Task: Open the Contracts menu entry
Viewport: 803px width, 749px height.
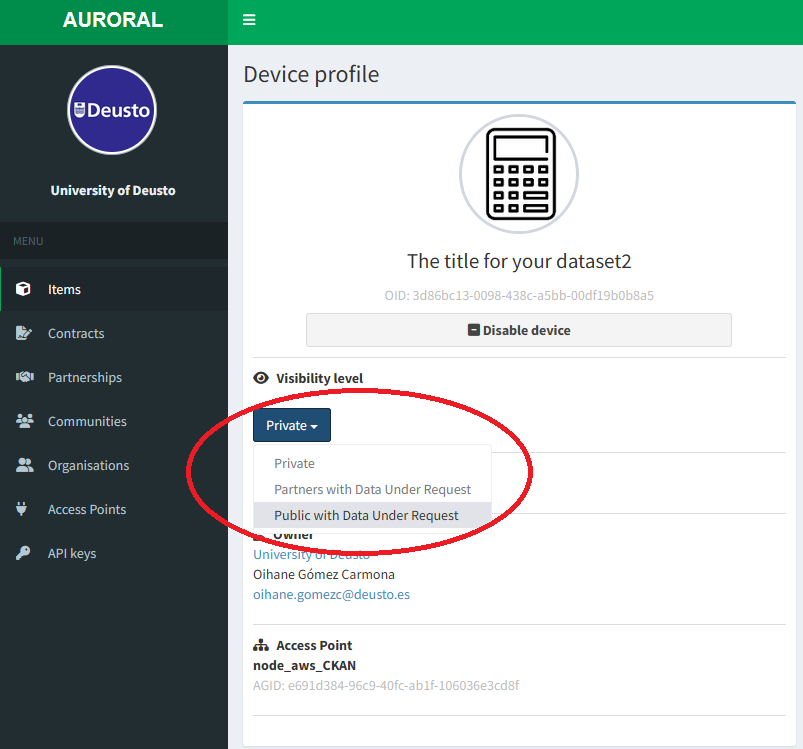Action: click(114, 333)
